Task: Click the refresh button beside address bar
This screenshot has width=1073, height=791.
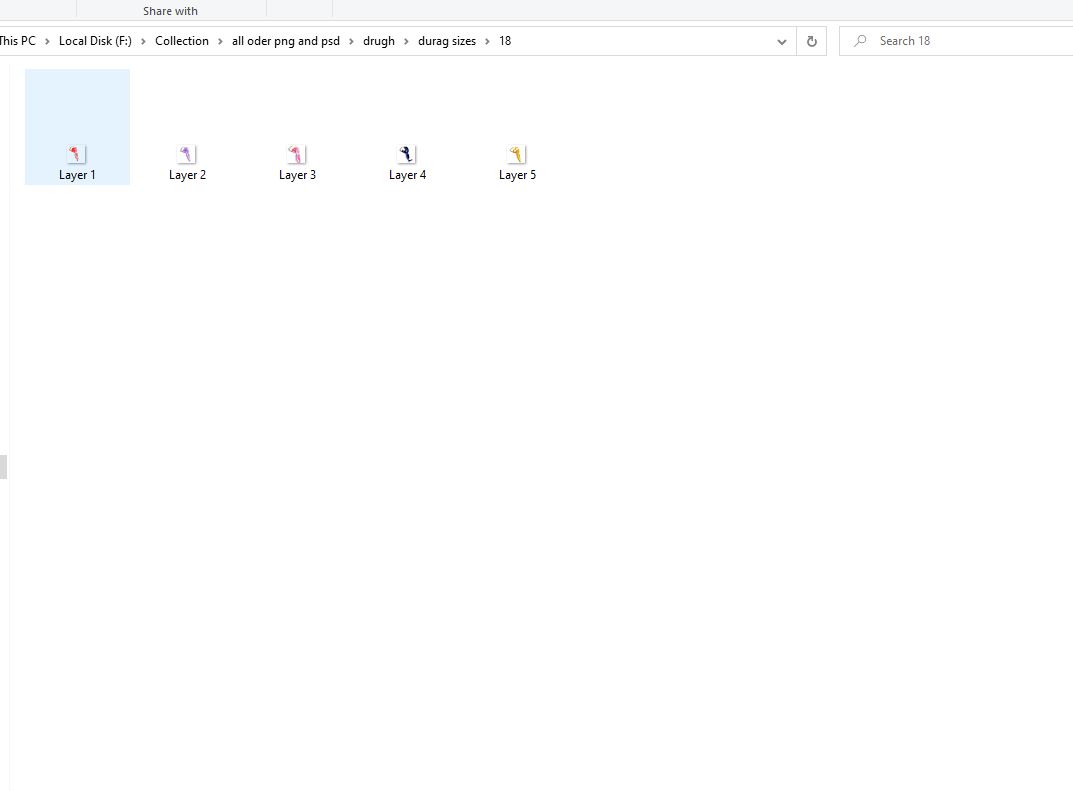Action: (812, 41)
